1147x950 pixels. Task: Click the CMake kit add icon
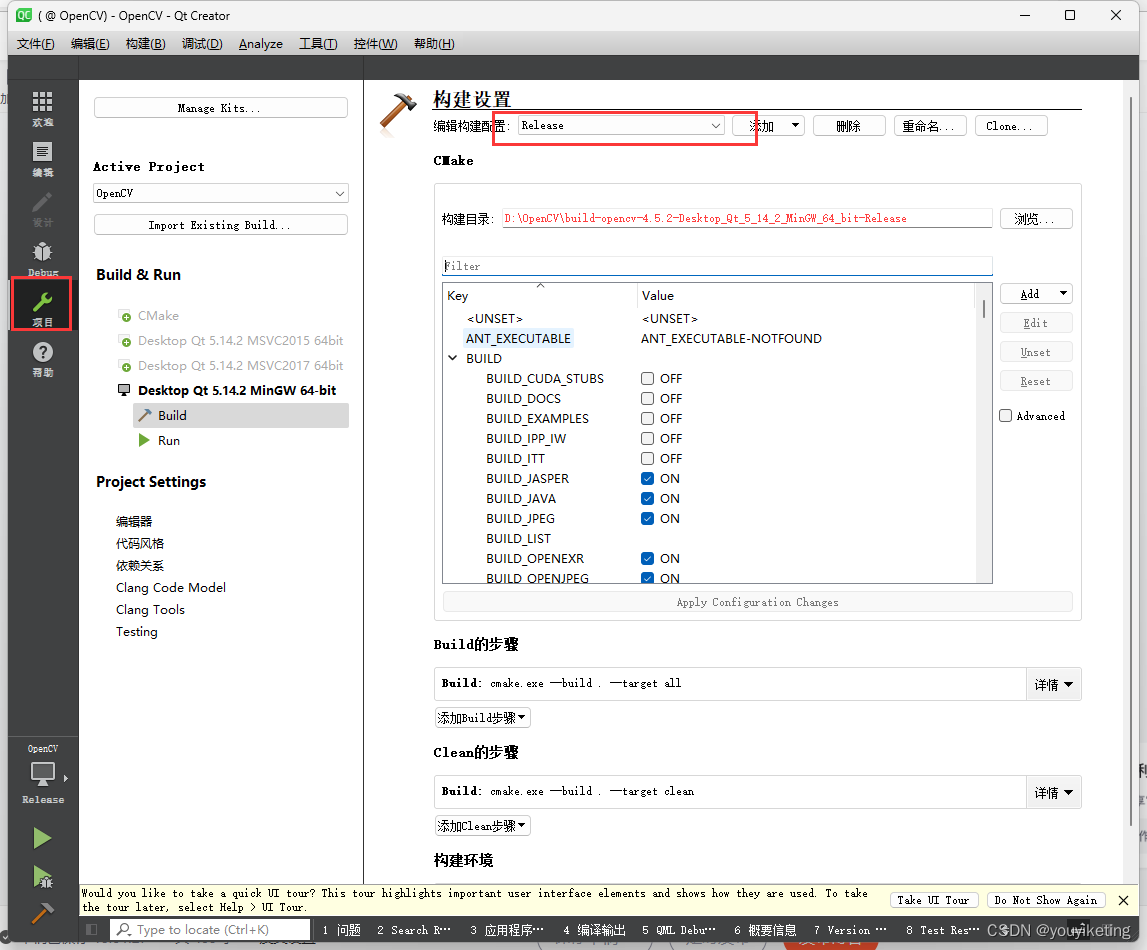pos(126,317)
